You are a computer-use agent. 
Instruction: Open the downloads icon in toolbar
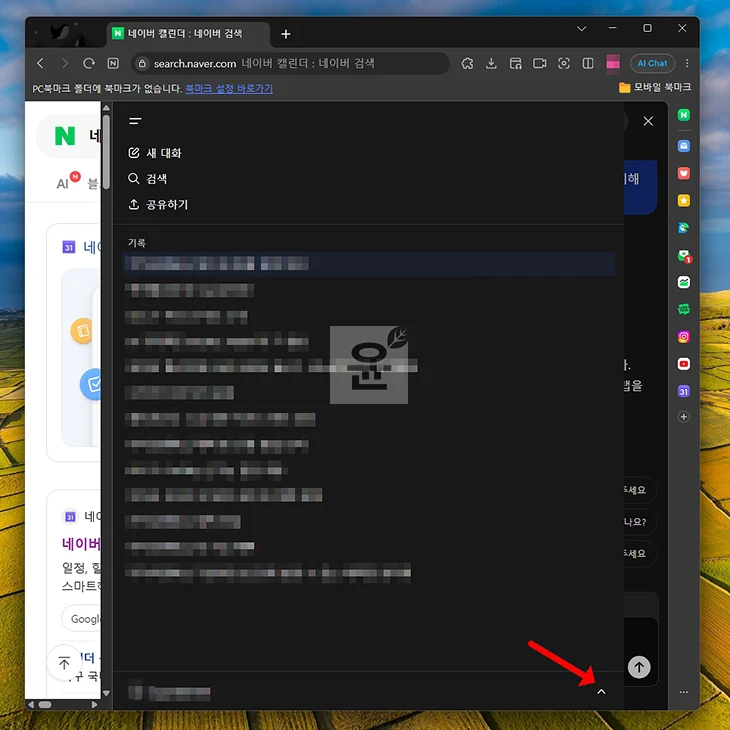tap(491, 63)
